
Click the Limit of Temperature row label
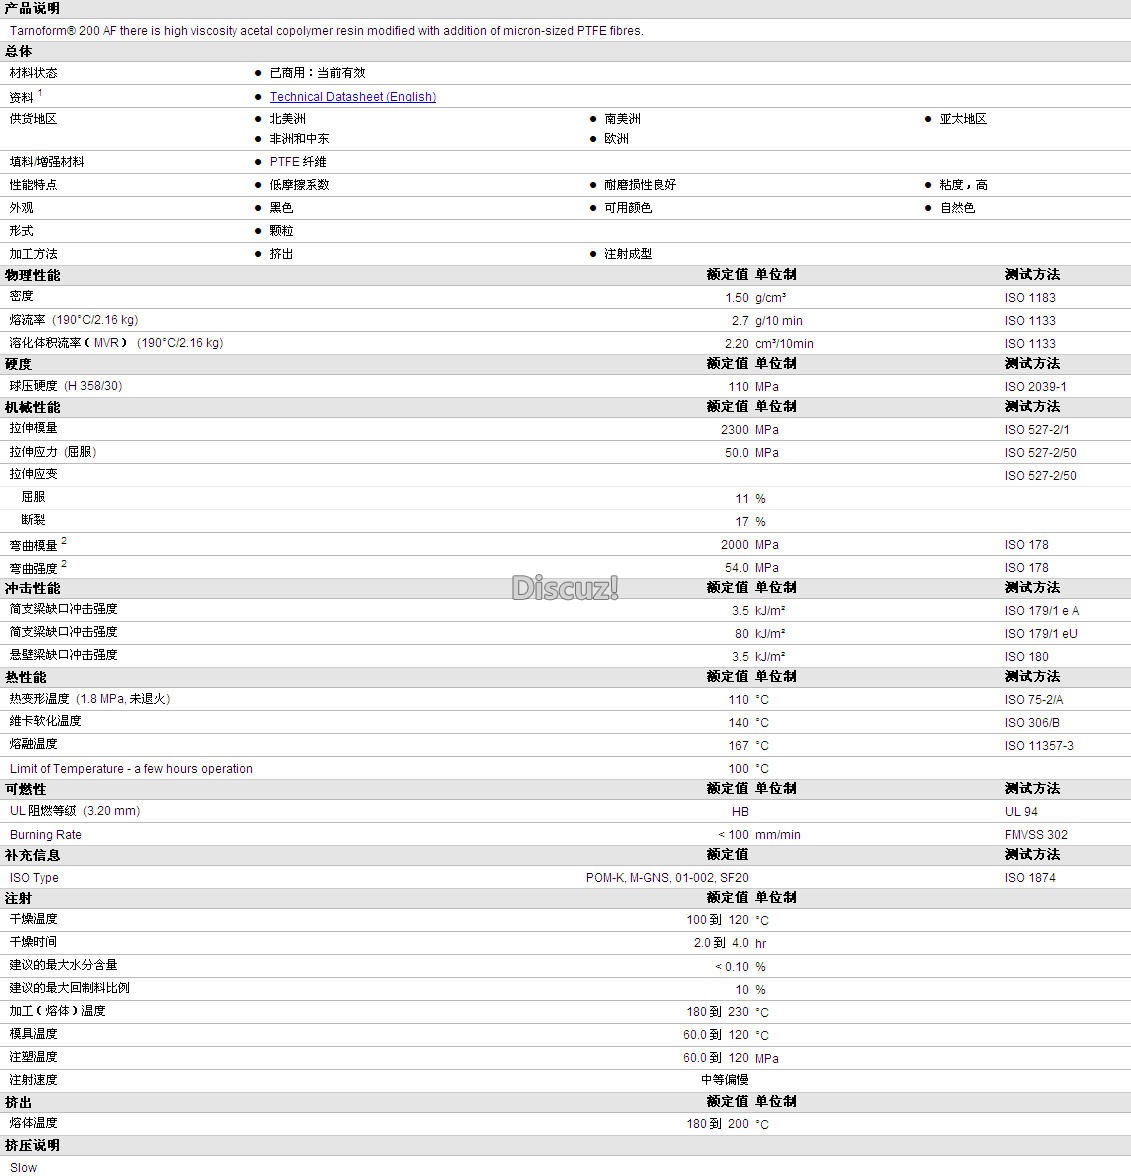131,769
